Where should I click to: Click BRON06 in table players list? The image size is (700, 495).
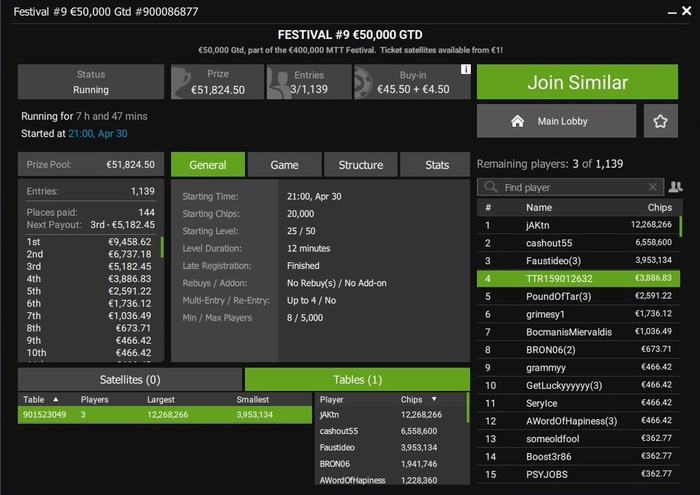point(334,464)
